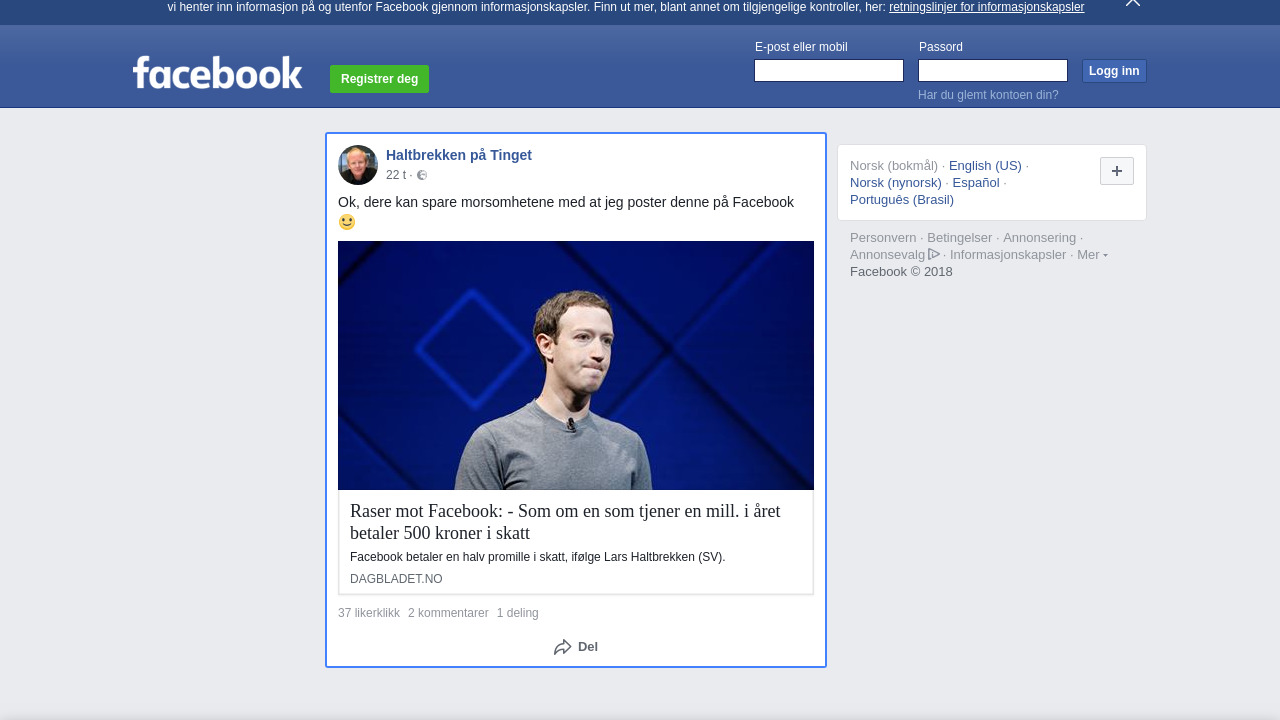Click the post text about morsomhetene
1280x720 pixels.
[x=566, y=202]
